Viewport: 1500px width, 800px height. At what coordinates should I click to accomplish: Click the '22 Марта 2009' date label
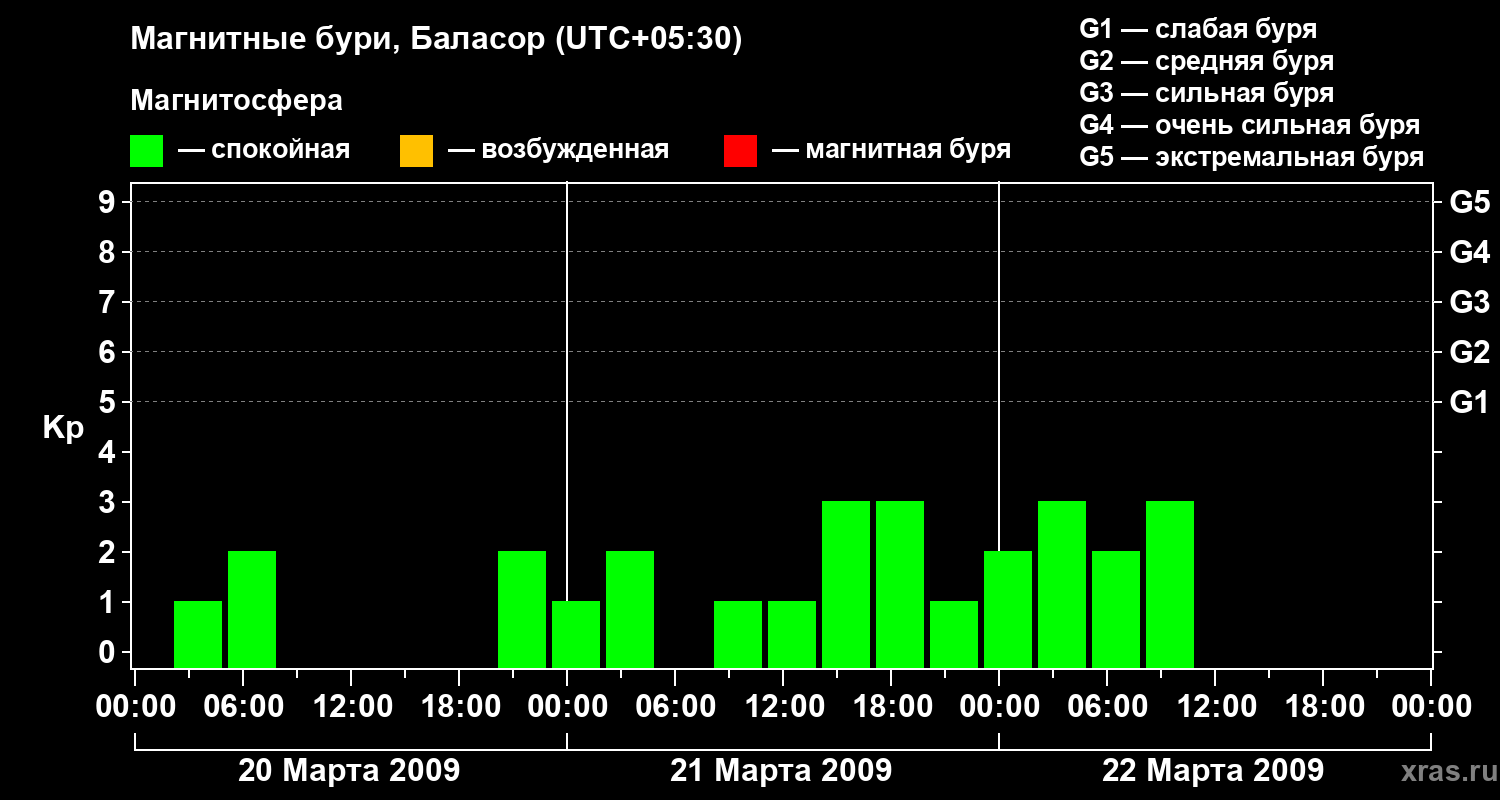point(1213,771)
